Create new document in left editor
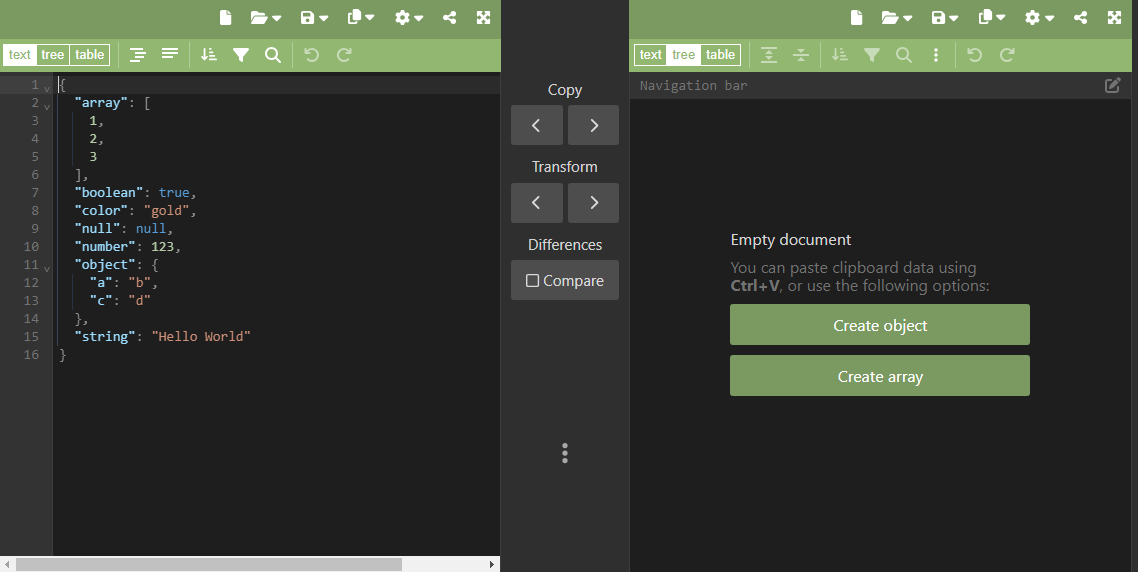 226,17
